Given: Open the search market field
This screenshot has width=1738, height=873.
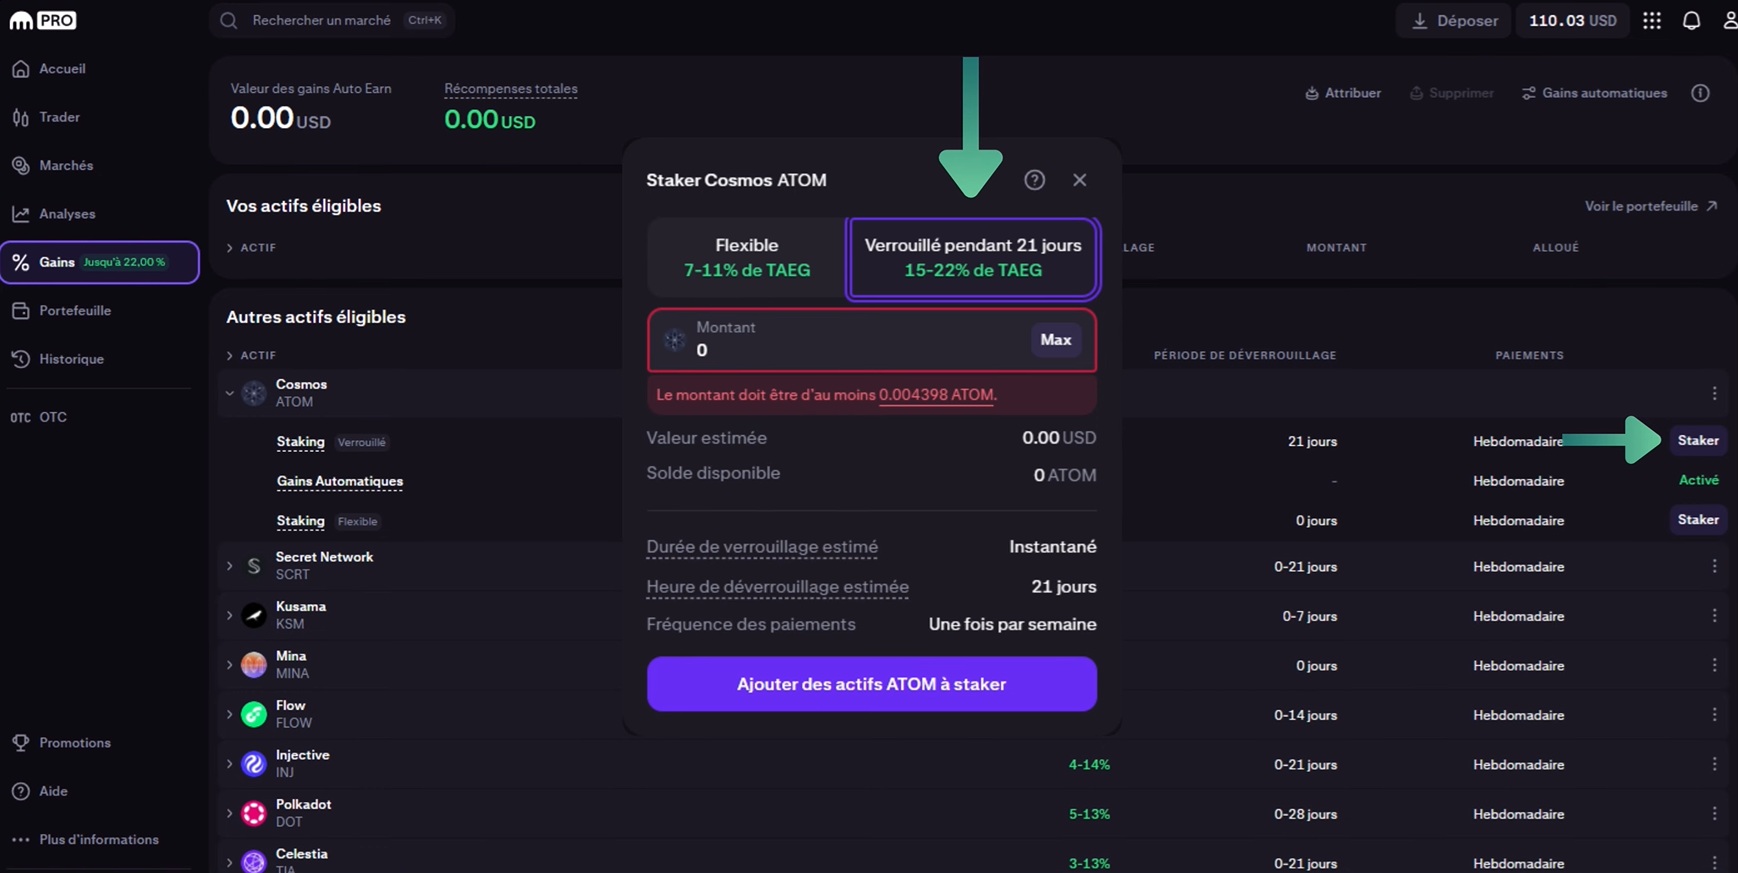Looking at the screenshot, I should pyautogui.click(x=332, y=20).
